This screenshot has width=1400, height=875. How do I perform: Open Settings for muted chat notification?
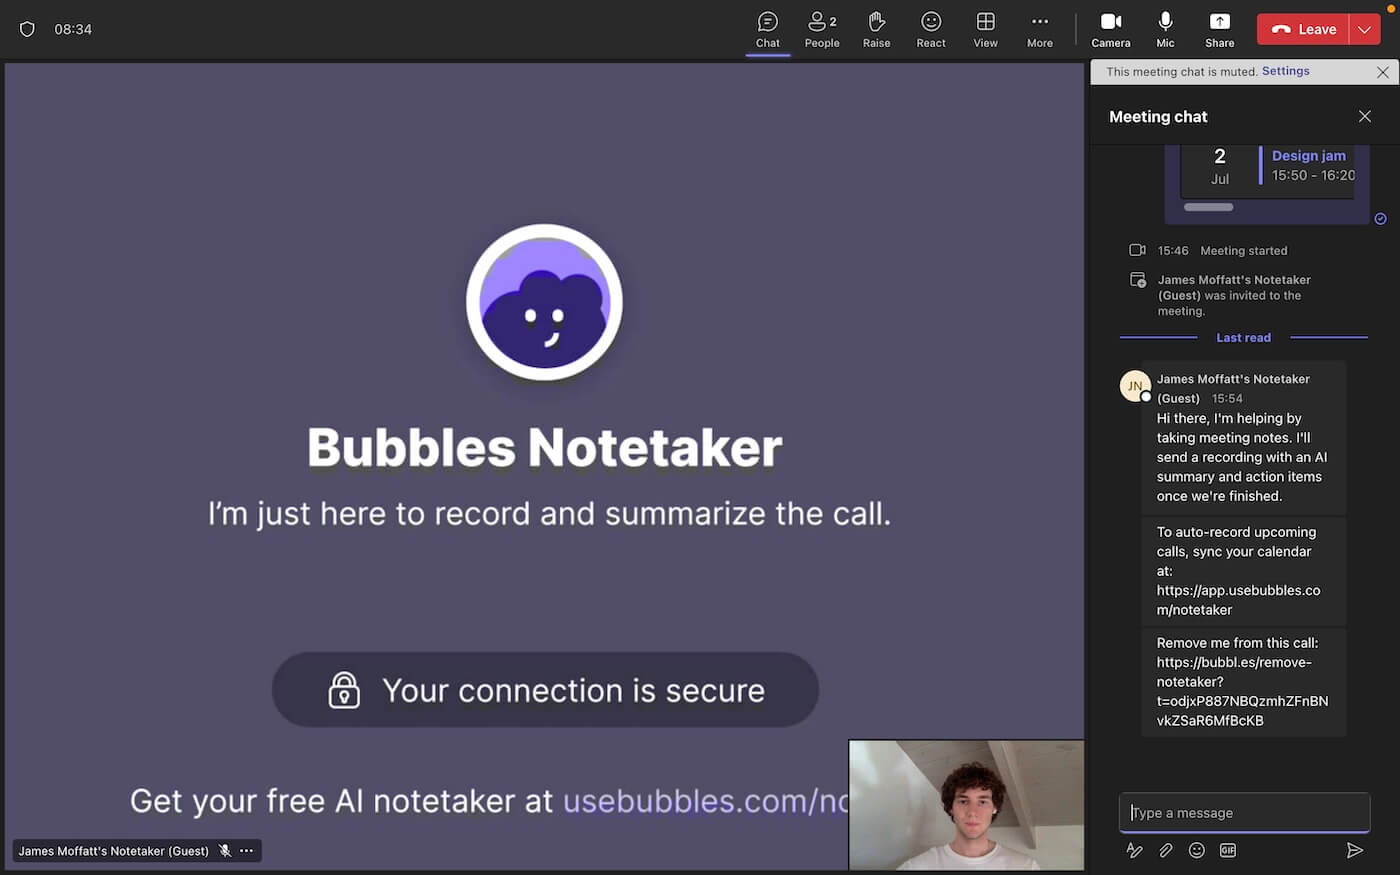(x=1285, y=71)
